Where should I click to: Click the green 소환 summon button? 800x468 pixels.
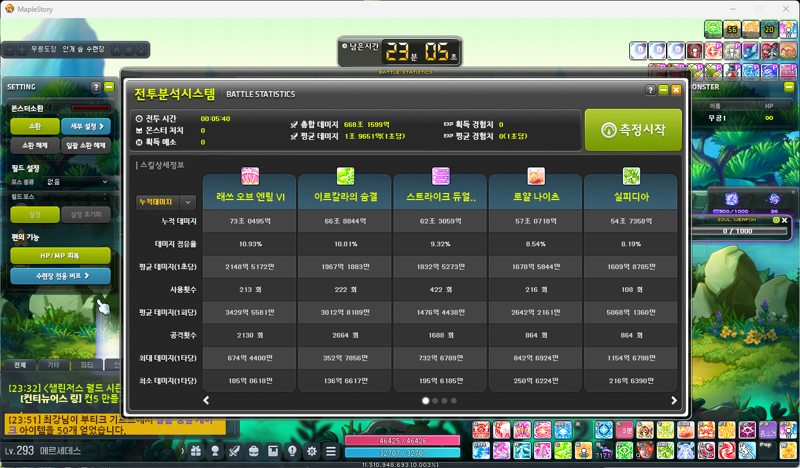point(35,126)
